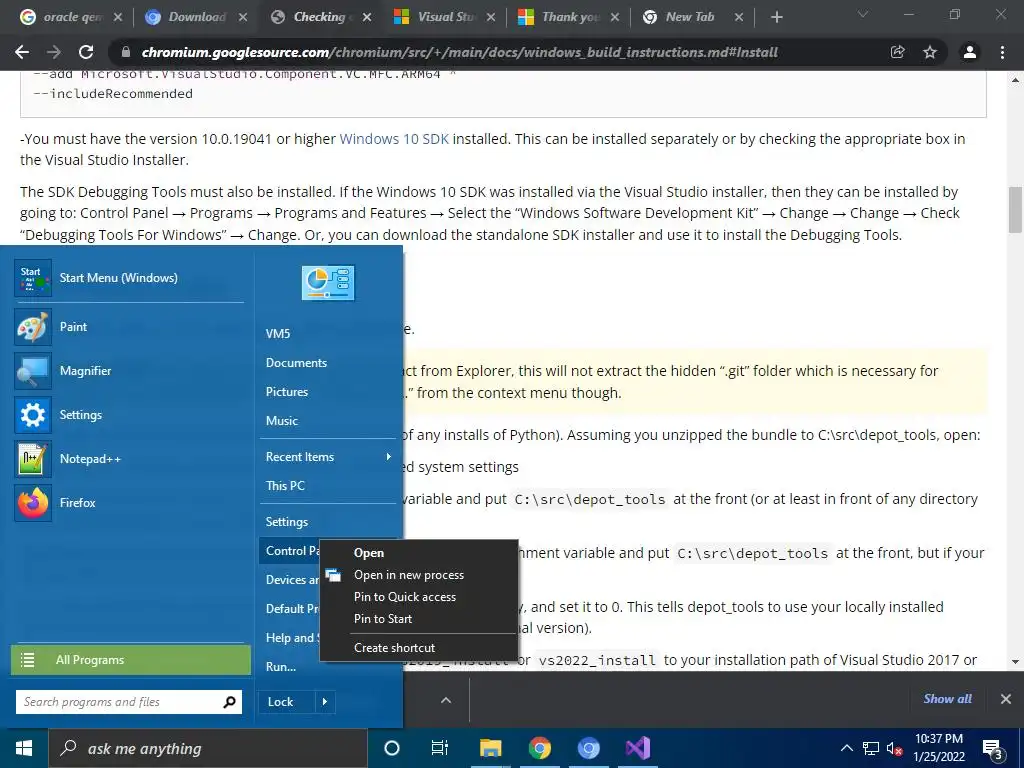Bookmark this page with the star
This screenshot has width=1024, height=768.
[930, 52]
